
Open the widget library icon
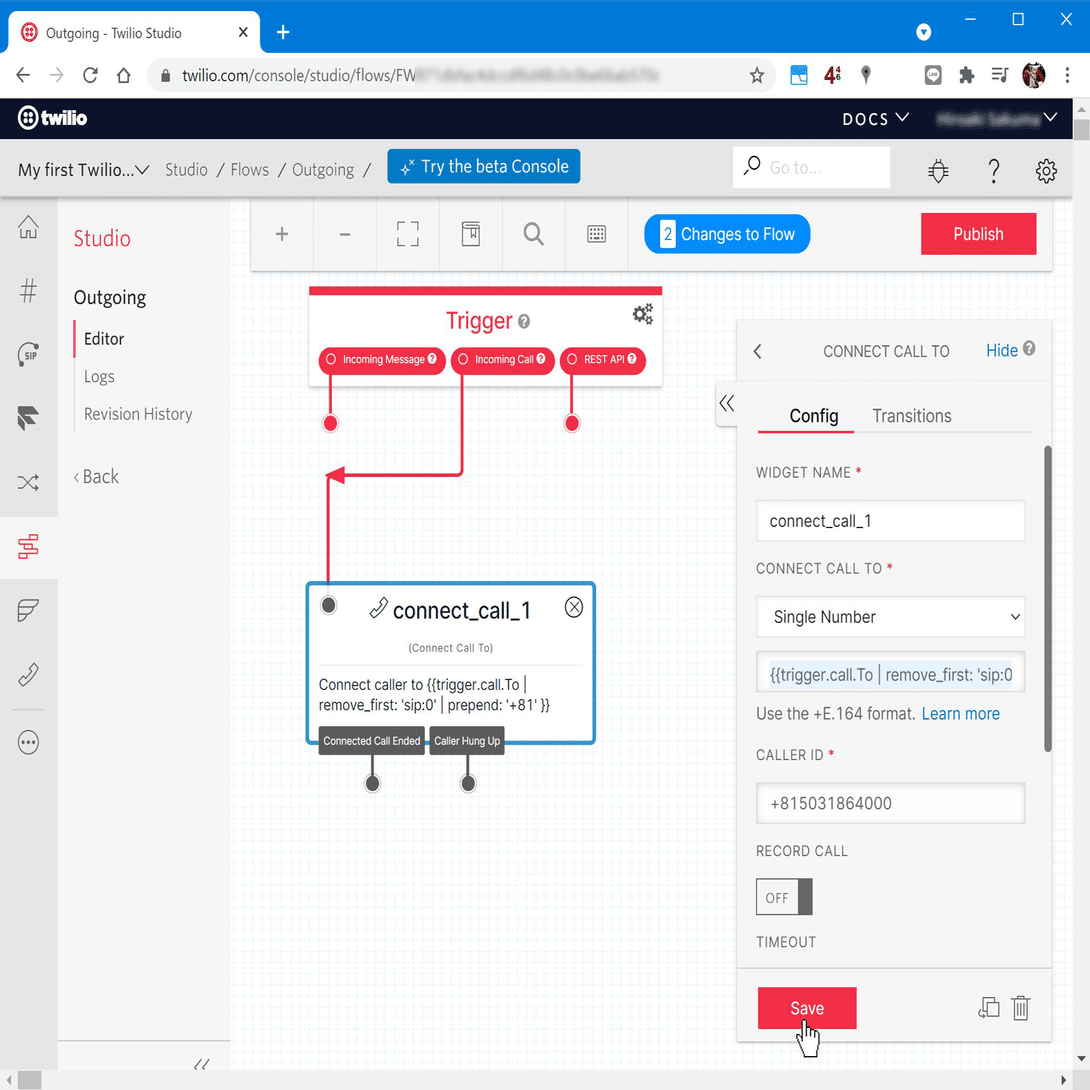click(470, 234)
